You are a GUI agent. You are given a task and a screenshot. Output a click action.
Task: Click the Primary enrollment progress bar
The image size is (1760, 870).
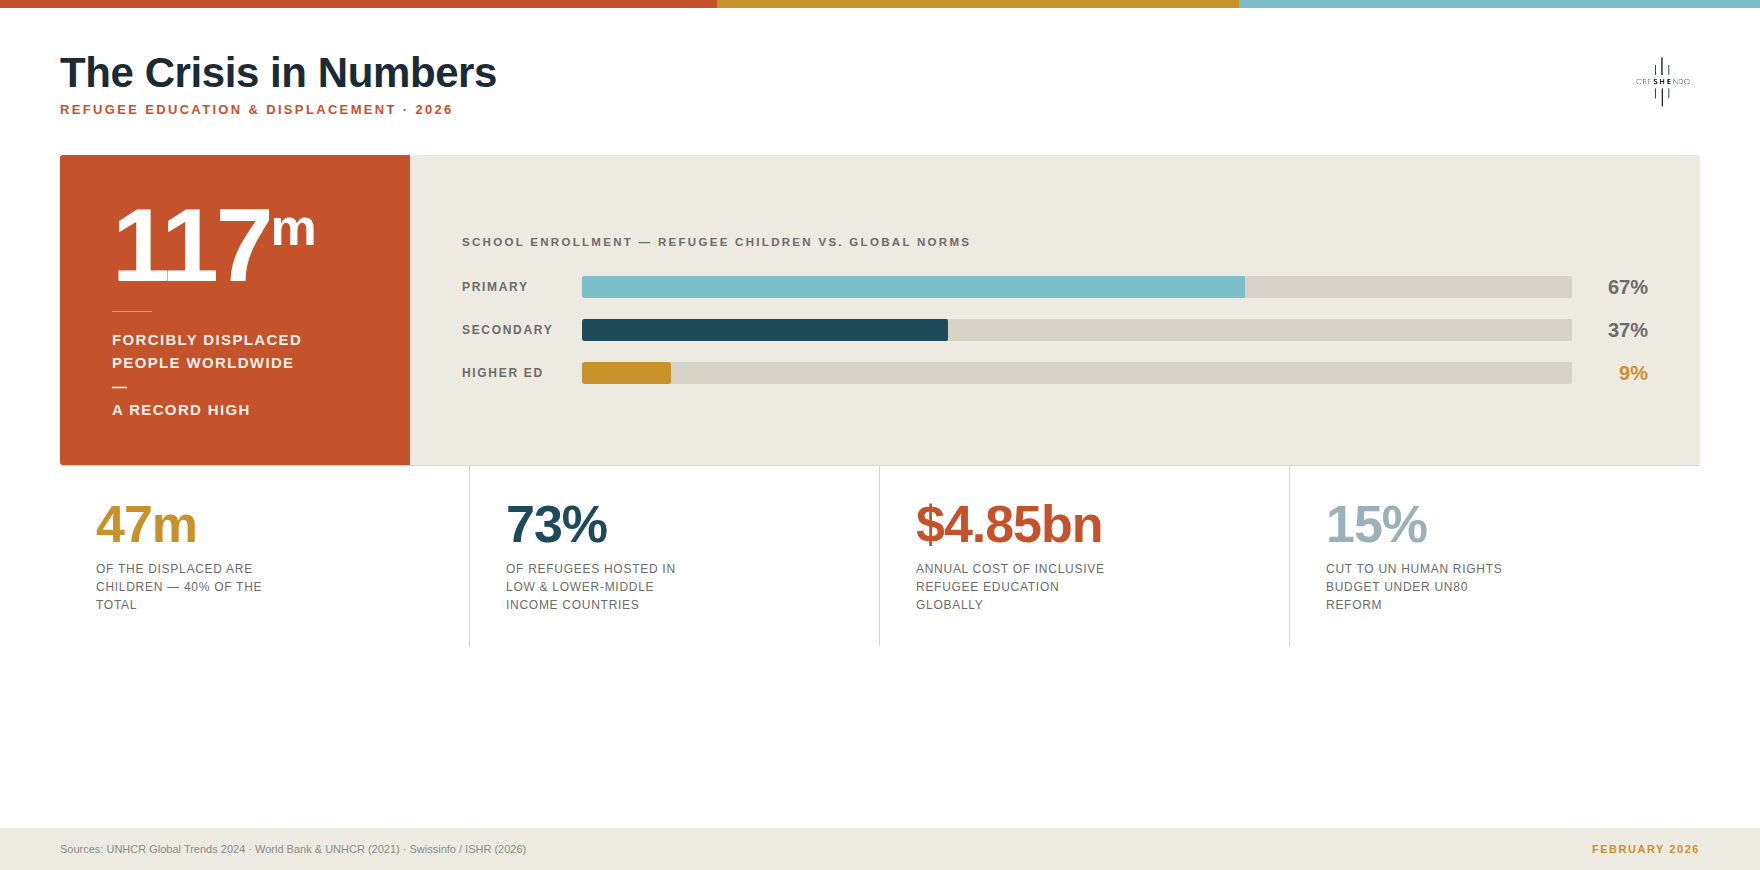point(1077,287)
